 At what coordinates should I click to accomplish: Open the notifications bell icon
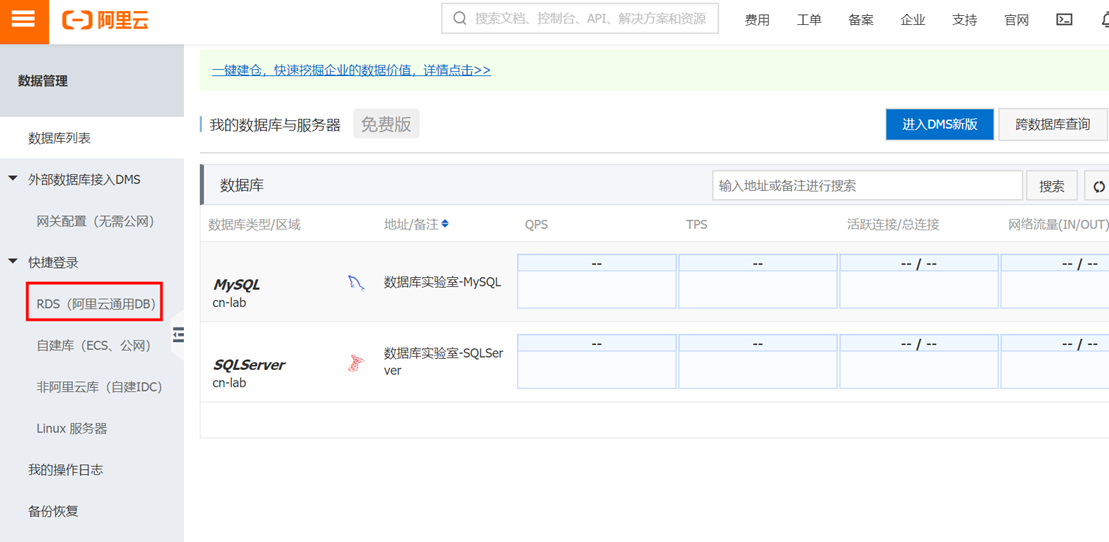(1103, 20)
